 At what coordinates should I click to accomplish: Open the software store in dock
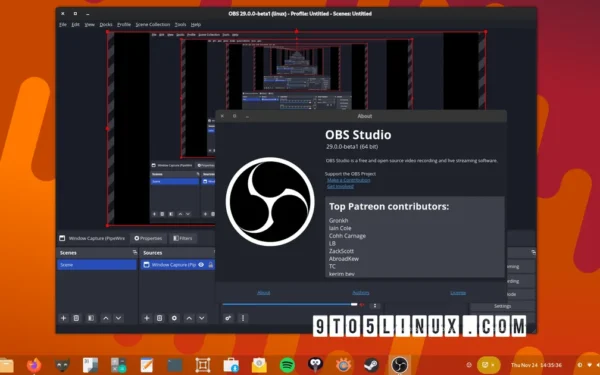pyautogui.click(x=231, y=365)
